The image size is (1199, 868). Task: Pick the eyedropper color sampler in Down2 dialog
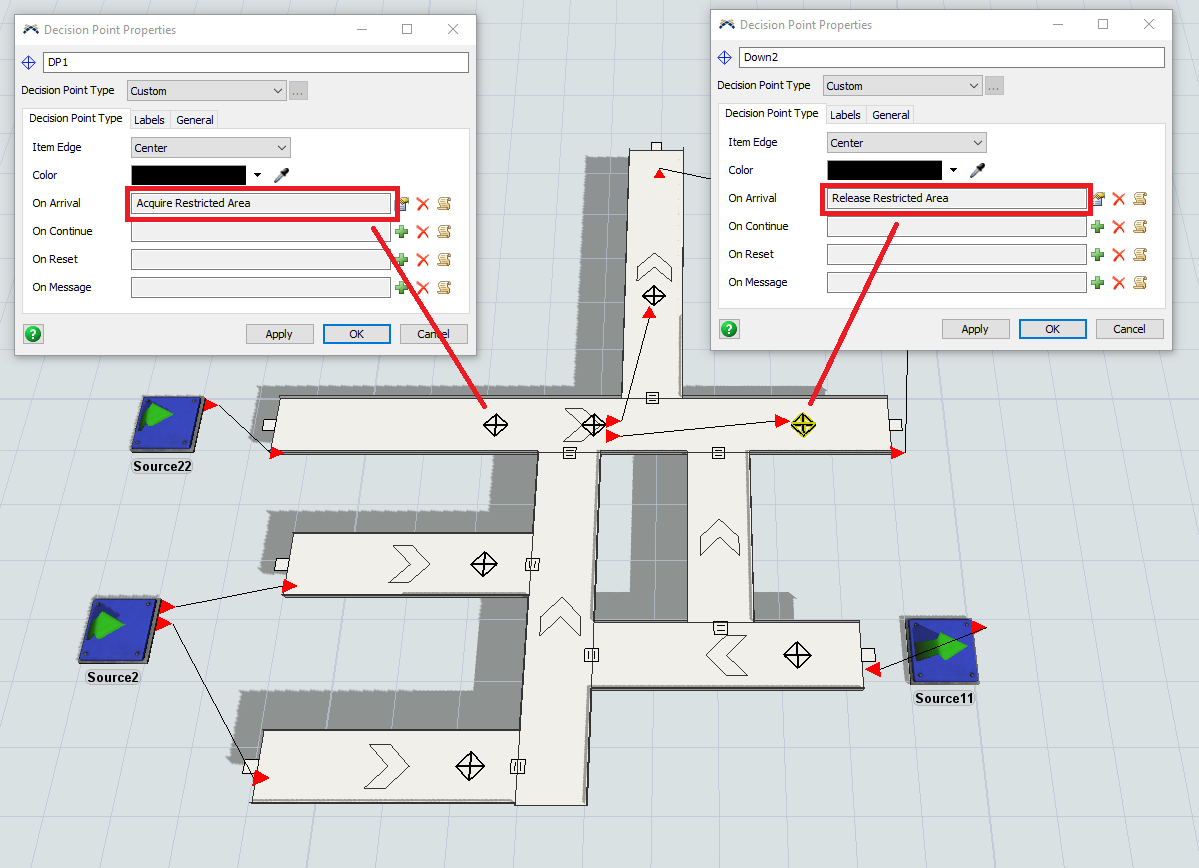pos(978,170)
